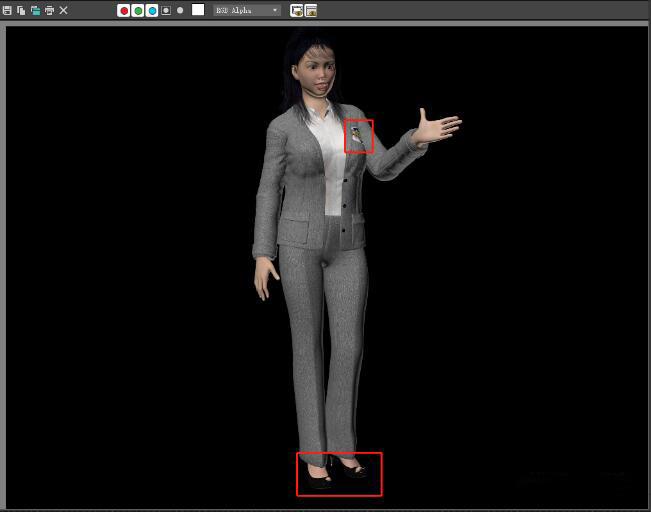The image size is (651, 512).
Task: Enable monochrome display mode
Action: (x=180, y=10)
